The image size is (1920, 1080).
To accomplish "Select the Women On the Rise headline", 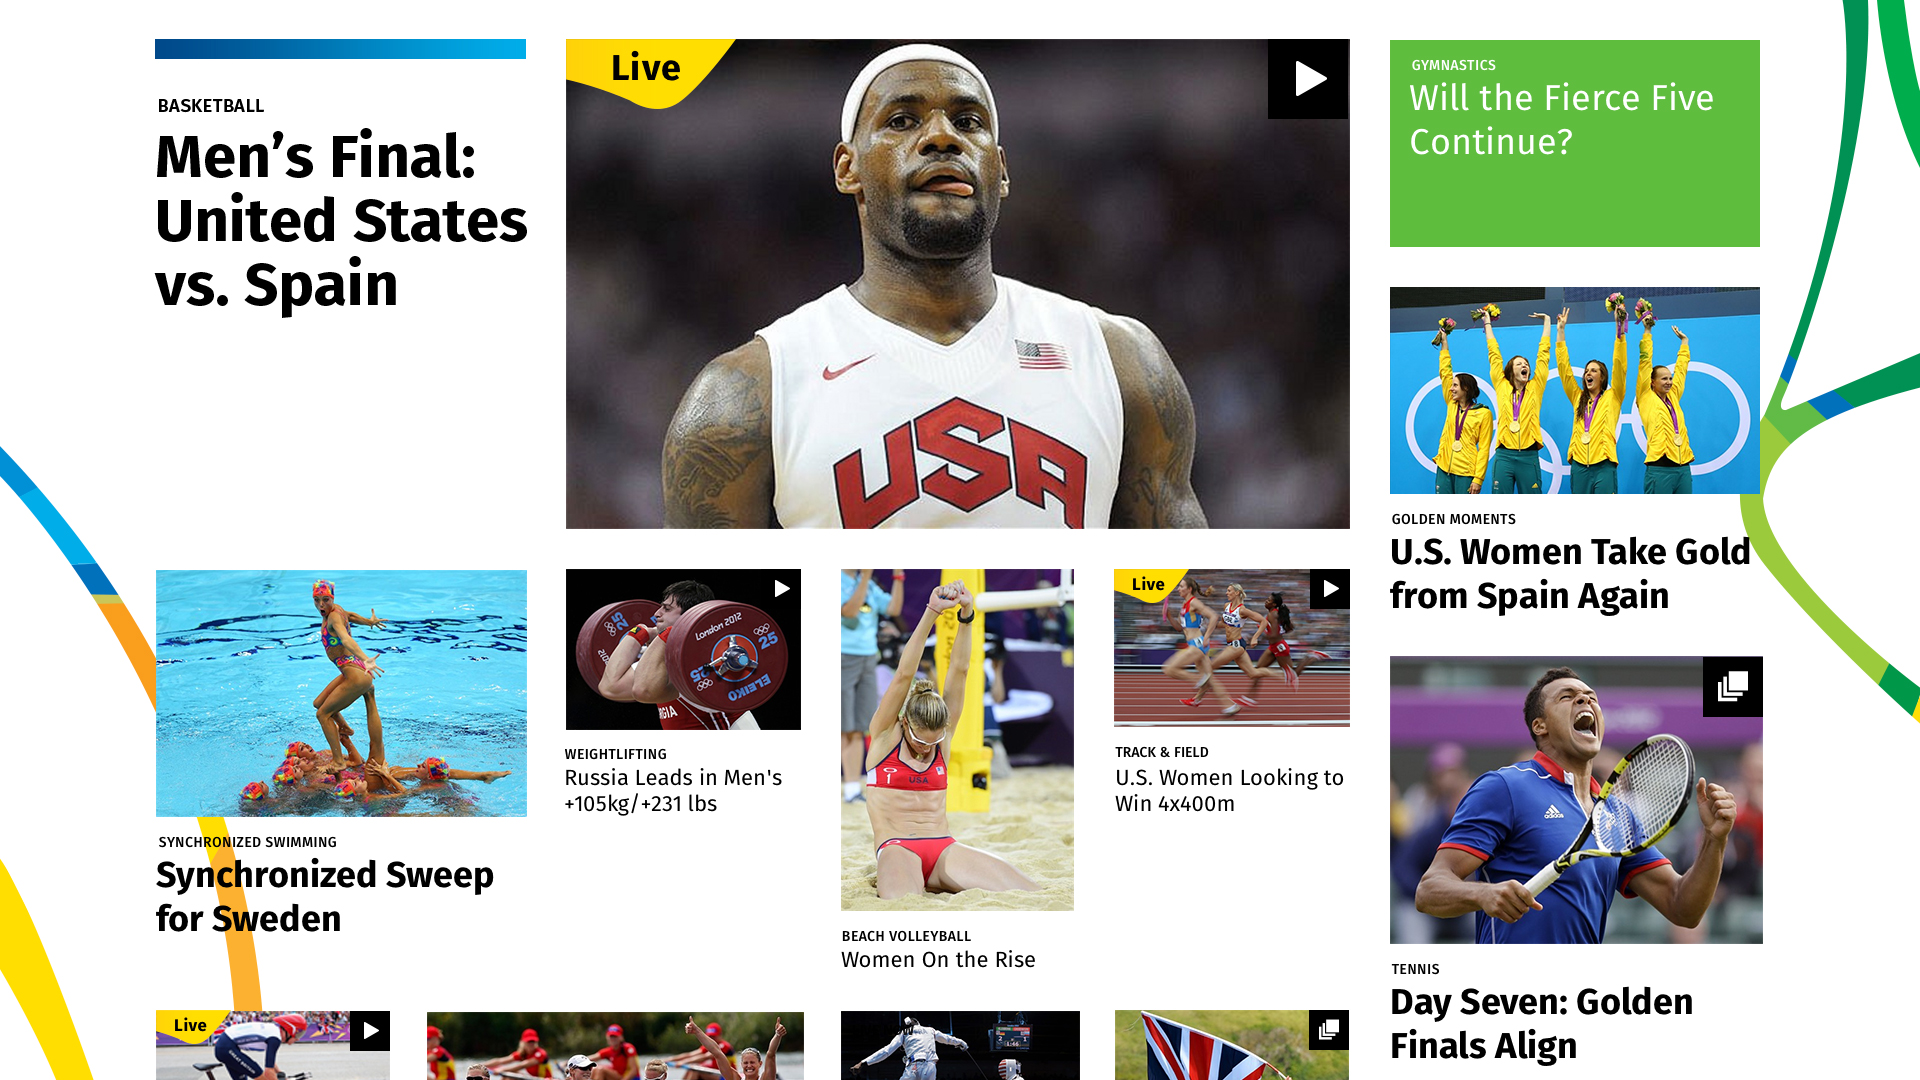I will click(938, 959).
